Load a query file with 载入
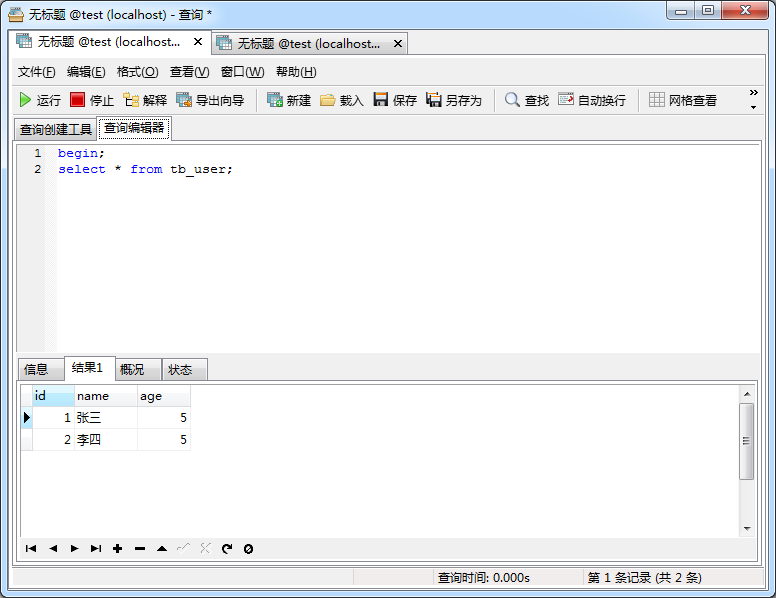This screenshot has width=776, height=598. (342, 100)
